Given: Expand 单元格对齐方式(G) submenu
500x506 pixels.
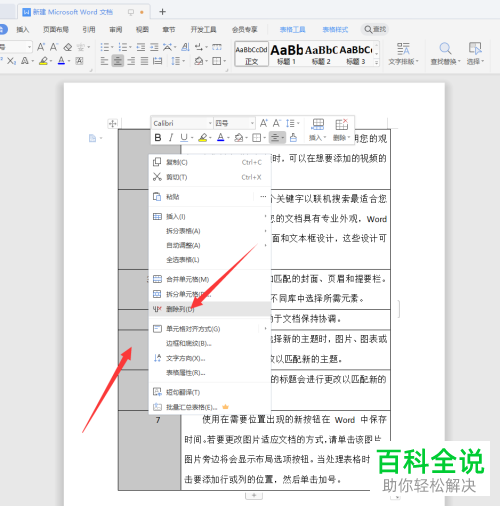Looking at the screenshot, I should point(209,329).
